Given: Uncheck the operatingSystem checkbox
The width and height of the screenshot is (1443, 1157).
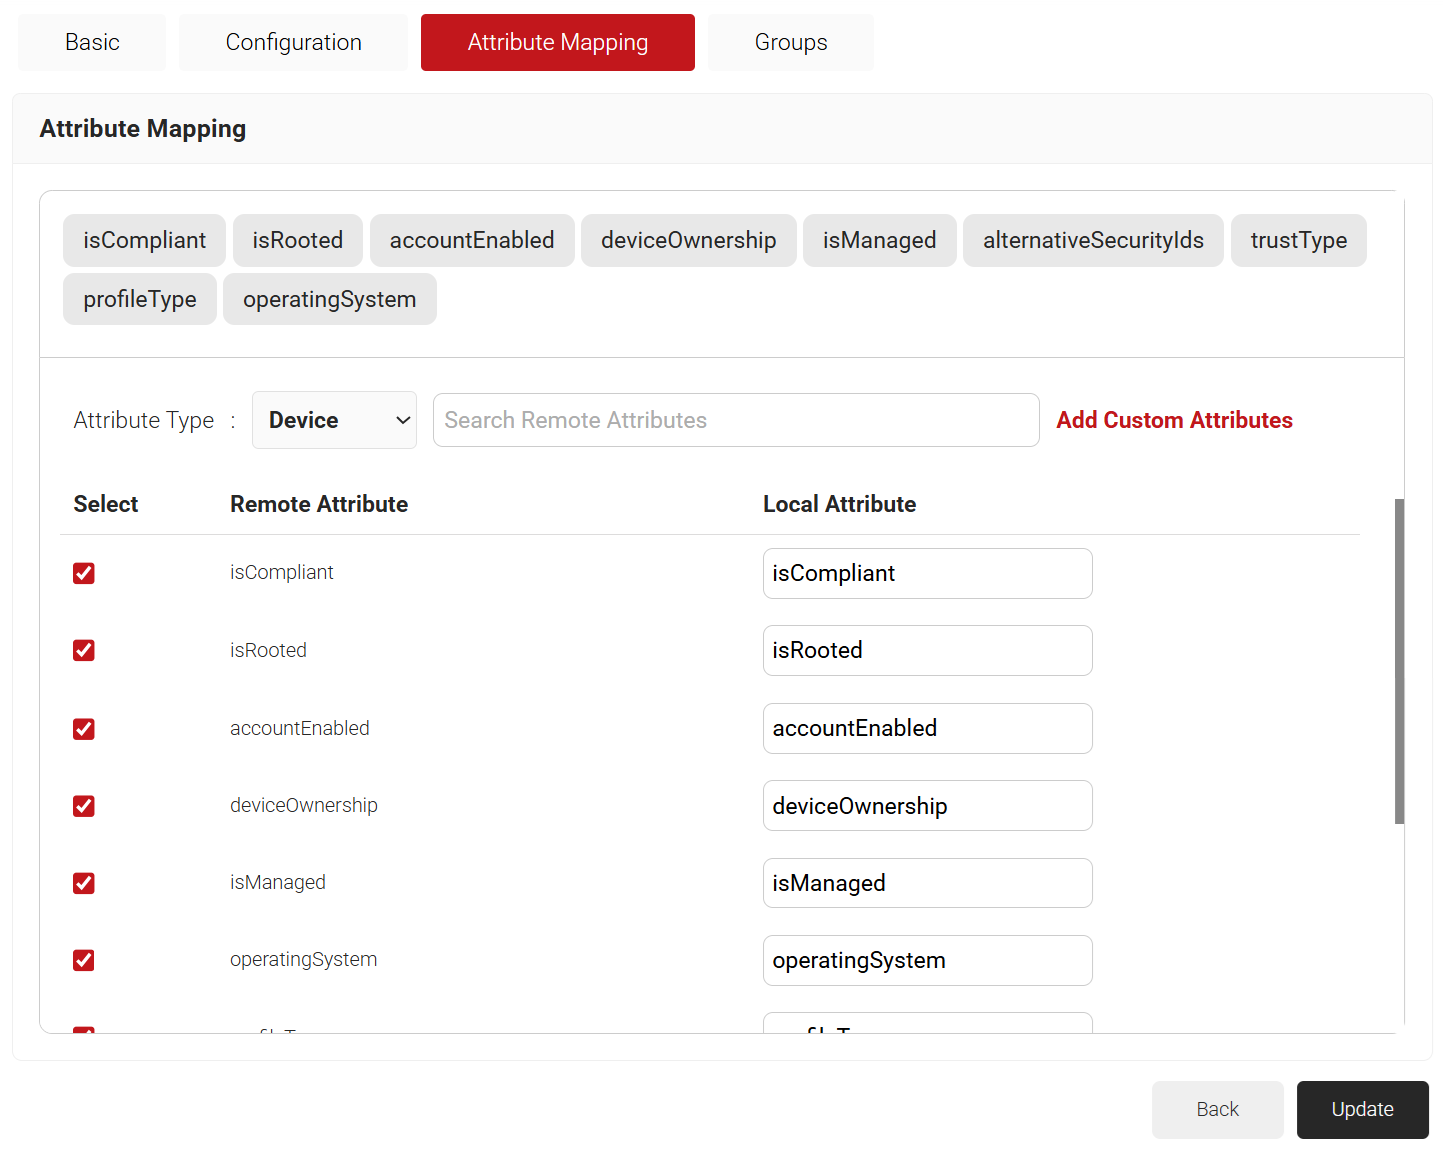Looking at the screenshot, I should [84, 960].
